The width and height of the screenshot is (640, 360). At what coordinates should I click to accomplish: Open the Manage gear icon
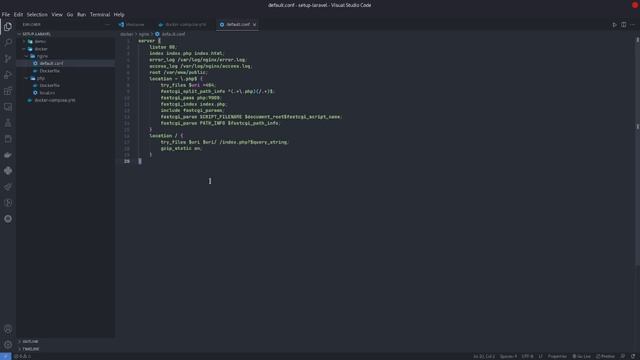click(8, 345)
